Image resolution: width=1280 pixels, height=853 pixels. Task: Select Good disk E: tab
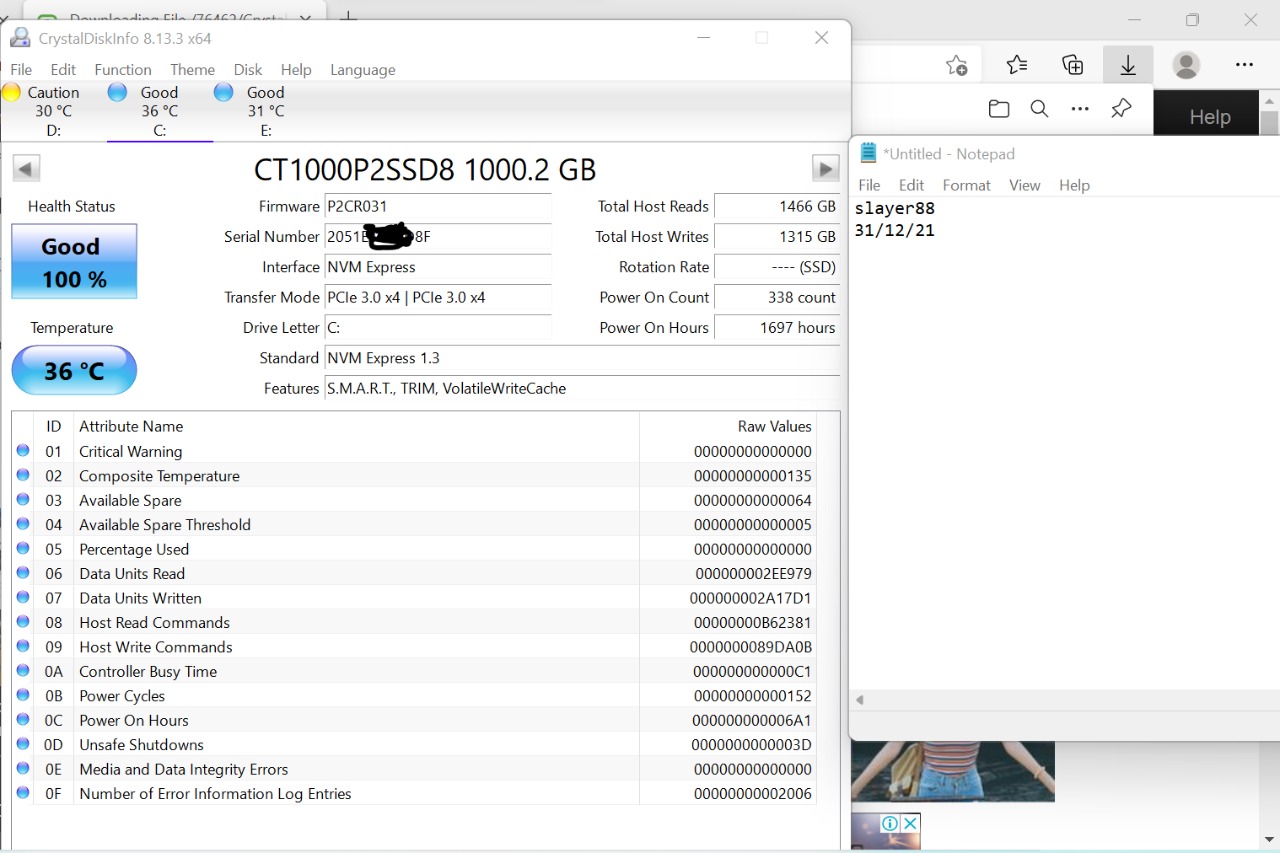click(254, 110)
